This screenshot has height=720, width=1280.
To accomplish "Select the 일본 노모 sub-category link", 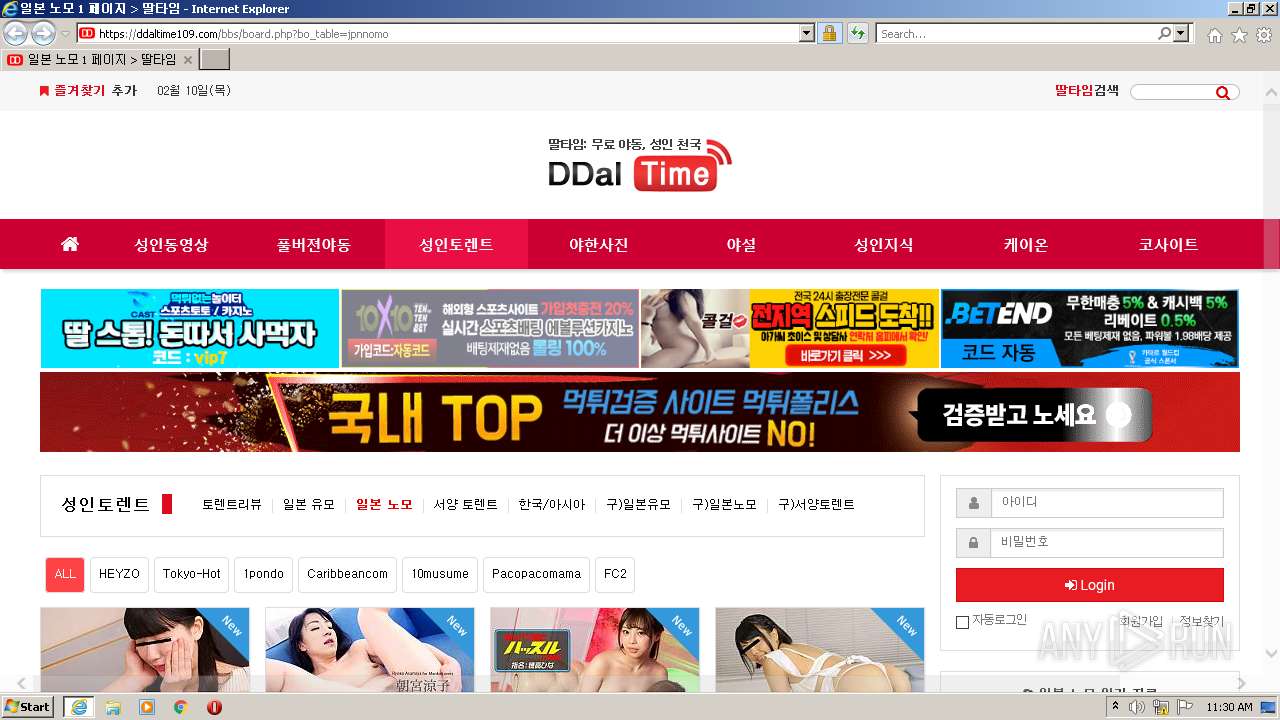I will pyautogui.click(x=384, y=505).
